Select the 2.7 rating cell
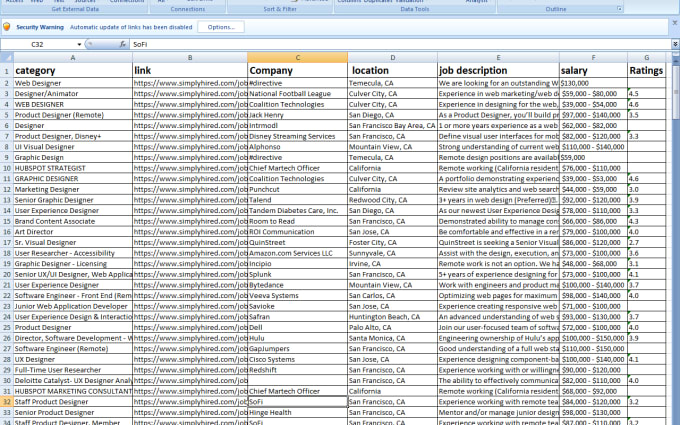Viewport: 680px width, 425px height. (647, 242)
